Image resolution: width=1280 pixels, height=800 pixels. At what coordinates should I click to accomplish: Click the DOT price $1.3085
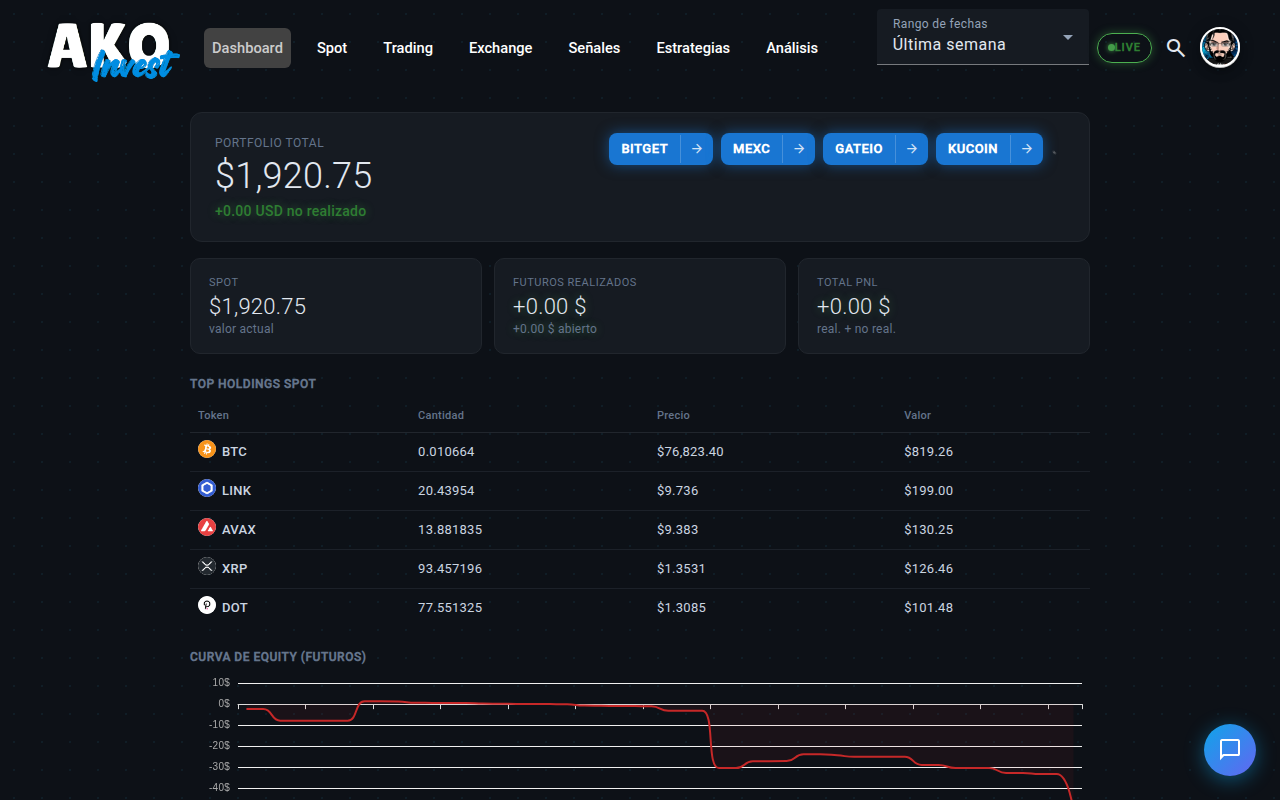[681, 608]
